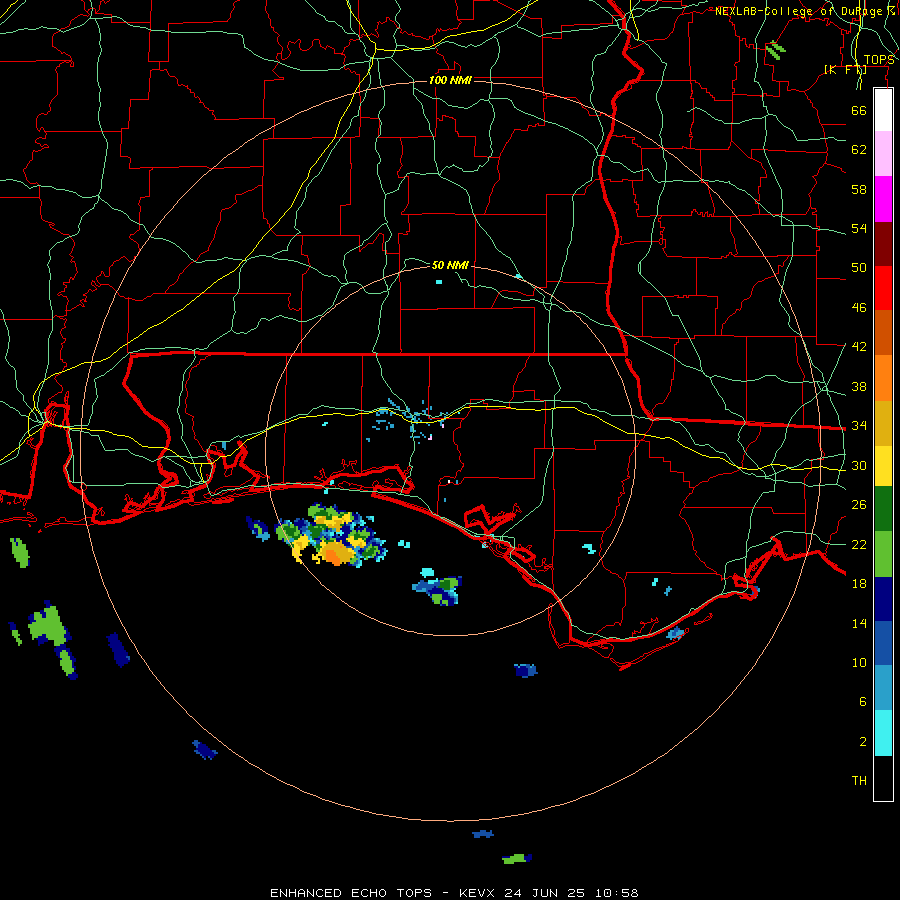Screen dimensions: 900x900
Task: Click legend value "6"
Action: [863, 702]
